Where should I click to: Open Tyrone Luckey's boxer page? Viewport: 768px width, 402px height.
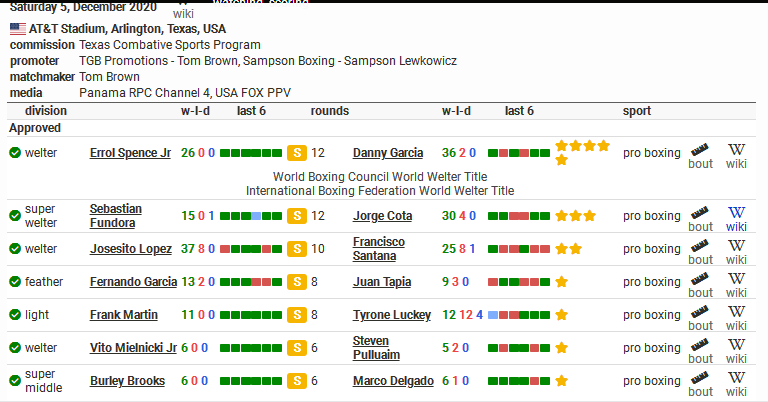coord(392,315)
